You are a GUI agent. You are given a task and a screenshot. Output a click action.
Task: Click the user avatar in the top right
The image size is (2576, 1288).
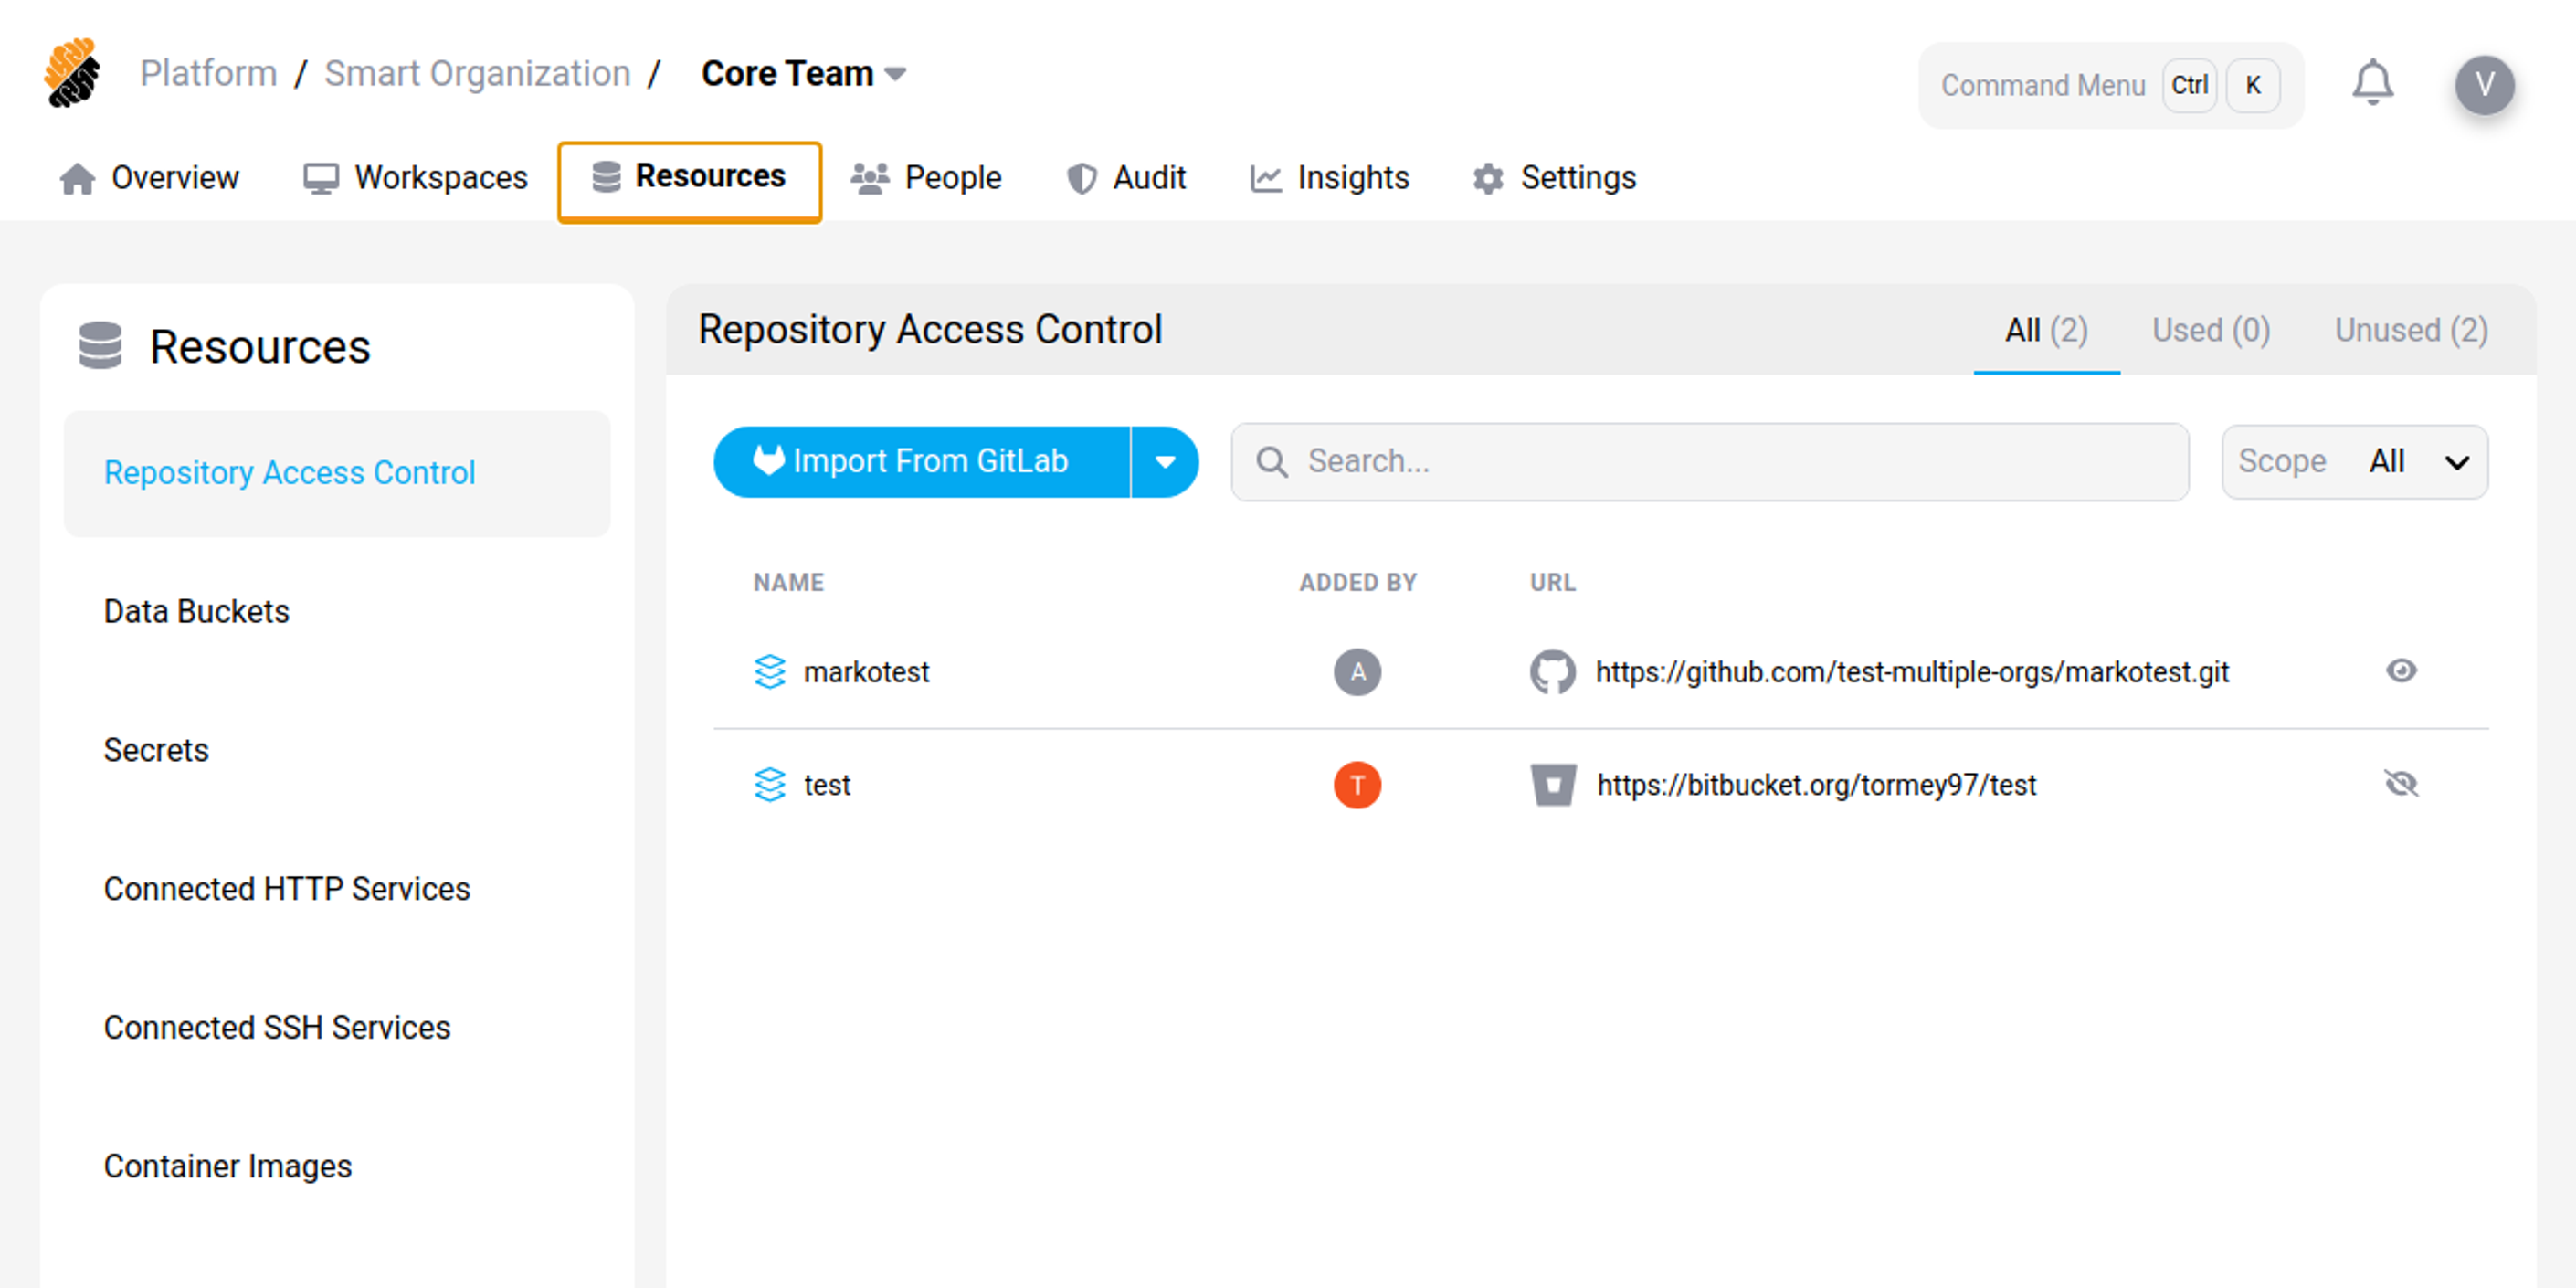point(2486,85)
